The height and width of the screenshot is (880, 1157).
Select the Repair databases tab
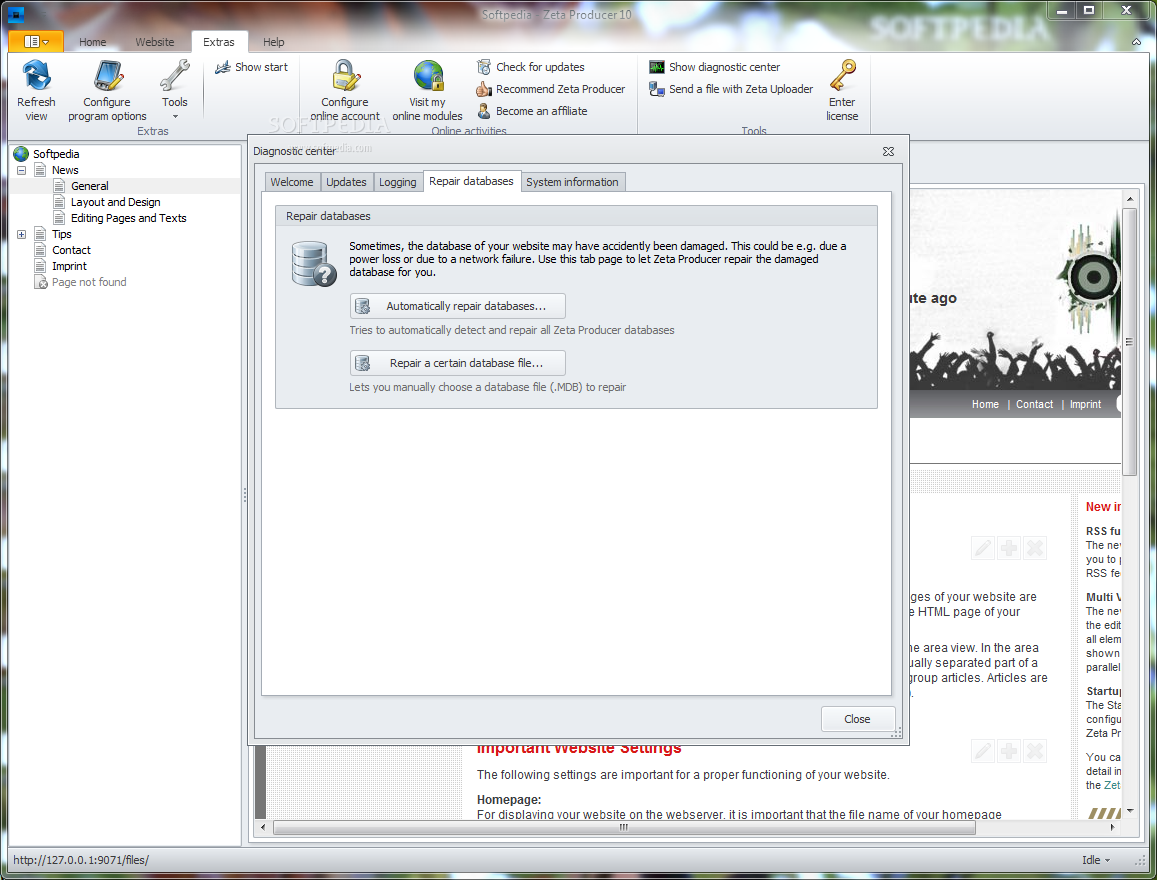point(472,181)
